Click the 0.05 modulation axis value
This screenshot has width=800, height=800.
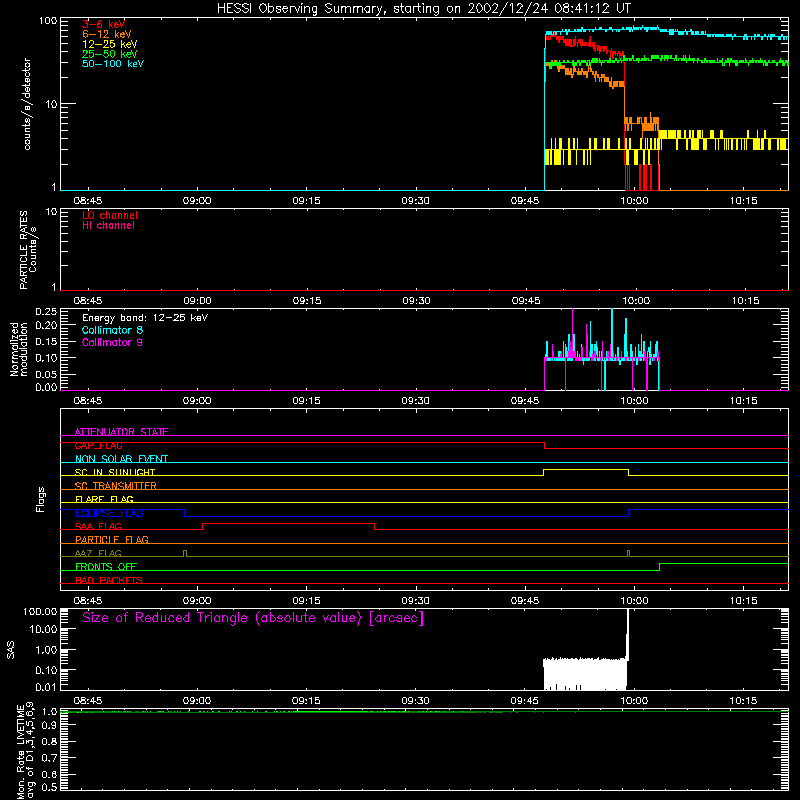(x=46, y=374)
